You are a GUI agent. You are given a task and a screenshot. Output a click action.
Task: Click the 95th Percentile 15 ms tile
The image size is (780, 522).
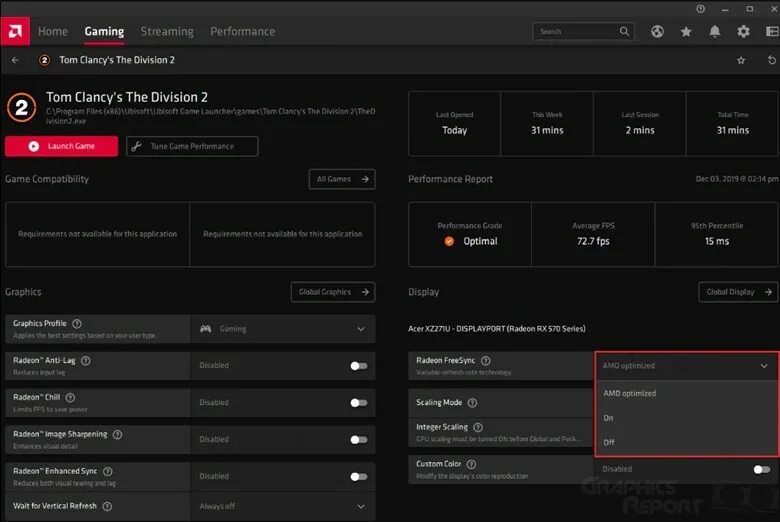[717, 234]
